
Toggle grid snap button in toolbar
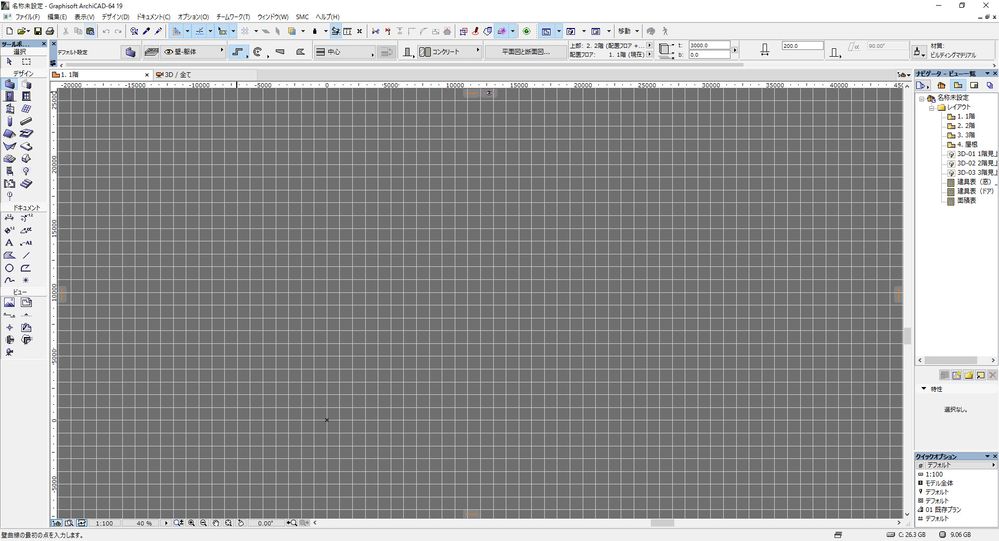(x=245, y=31)
